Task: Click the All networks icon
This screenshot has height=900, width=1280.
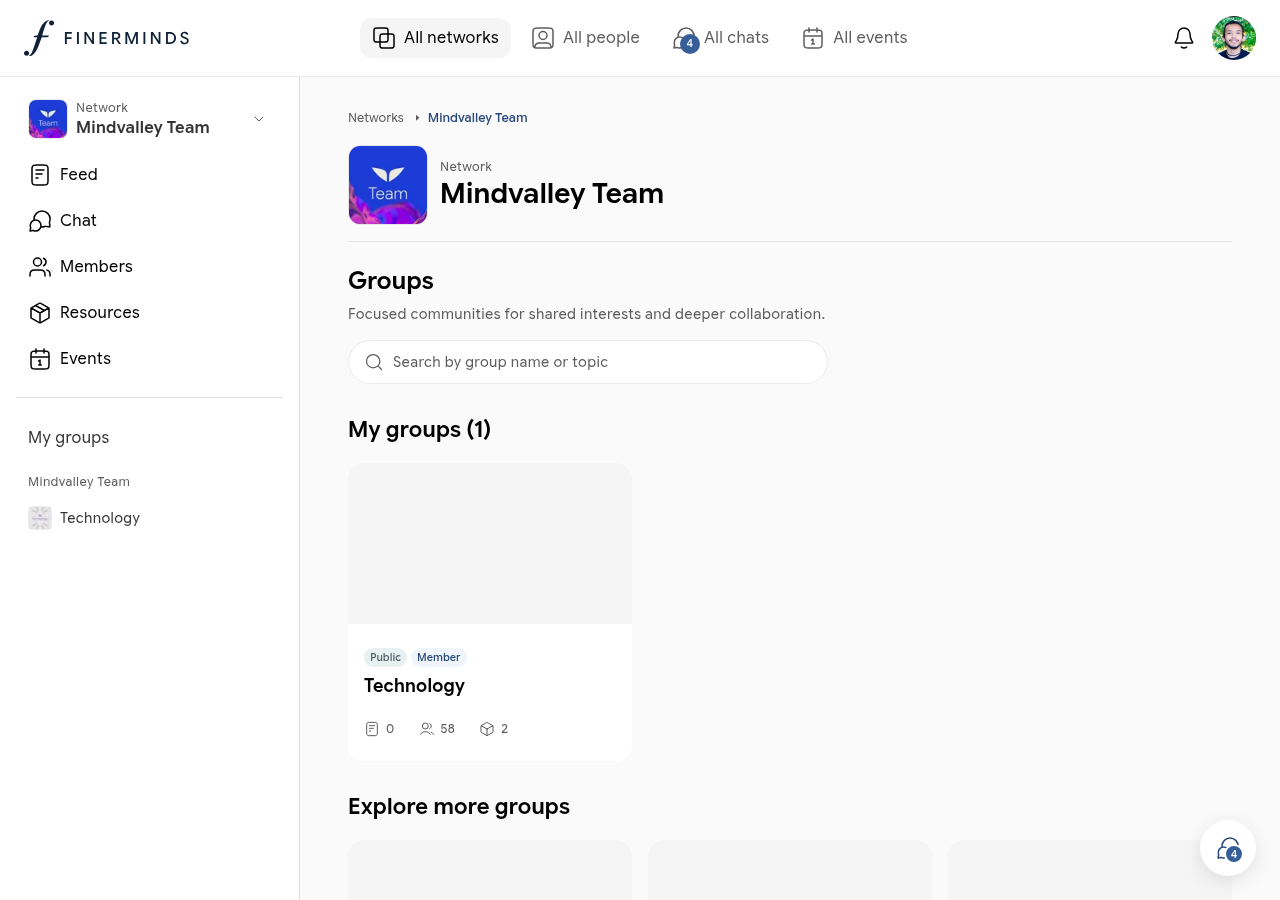Action: pos(384,38)
